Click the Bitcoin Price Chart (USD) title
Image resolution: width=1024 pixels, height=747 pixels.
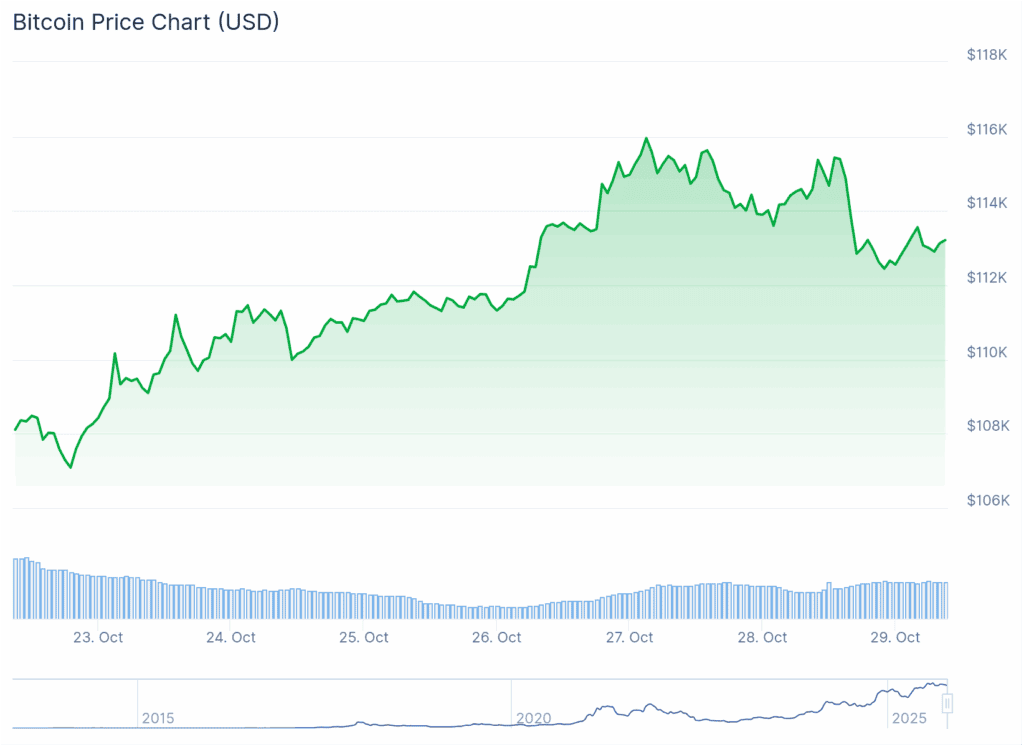point(146,22)
